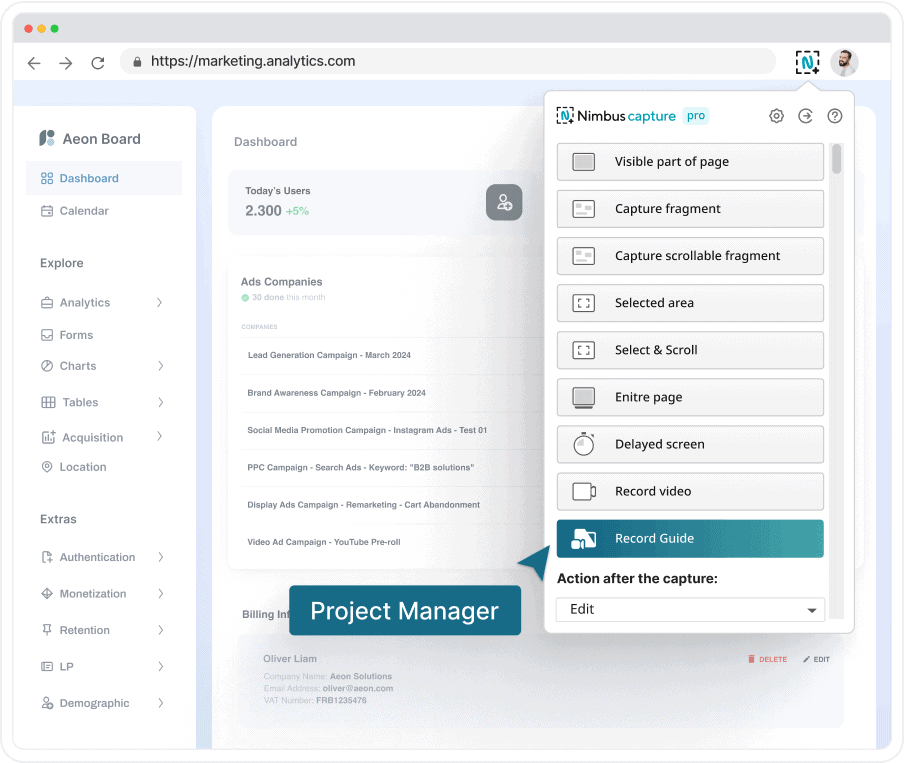Click the Acquisition chart icon
This screenshot has width=904, height=763.
point(48,437)
